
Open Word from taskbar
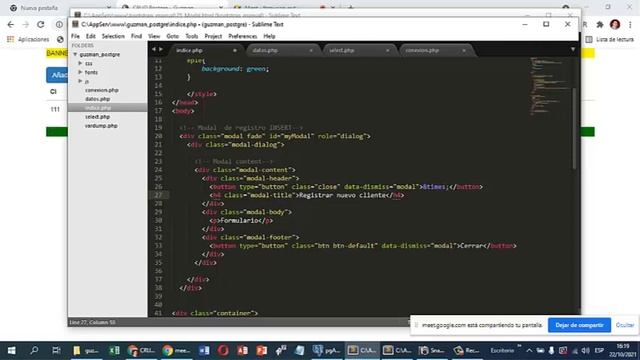tap(204, 350)
